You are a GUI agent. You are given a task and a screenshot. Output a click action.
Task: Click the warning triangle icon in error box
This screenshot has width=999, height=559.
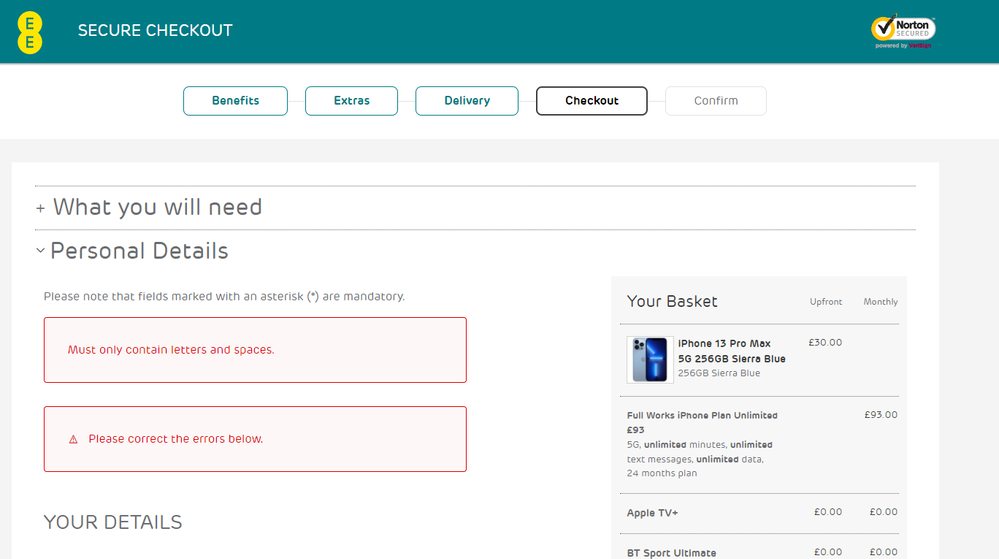pyautogui.click(x=73, y=440)
